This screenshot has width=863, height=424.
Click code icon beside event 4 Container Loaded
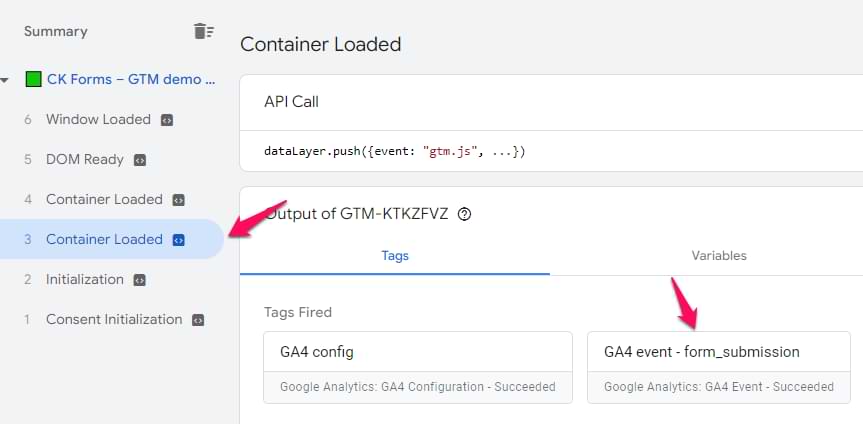click(x=179, y=200)
